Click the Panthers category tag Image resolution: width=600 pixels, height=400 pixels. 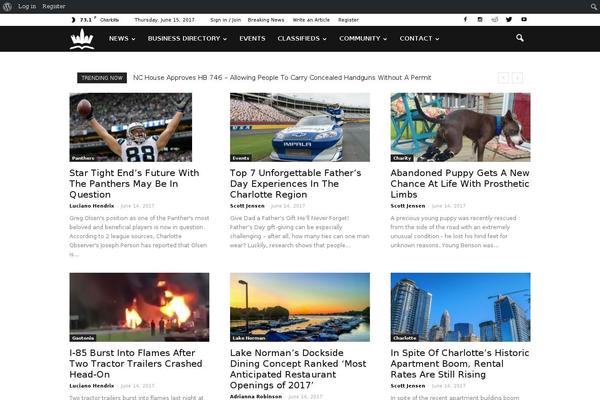(83, 158)
